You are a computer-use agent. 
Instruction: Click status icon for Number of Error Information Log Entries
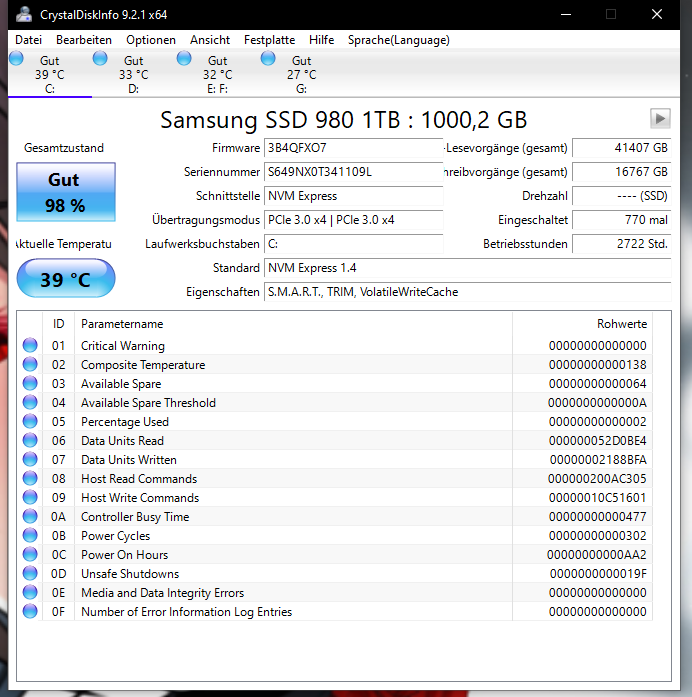[30, 611]
